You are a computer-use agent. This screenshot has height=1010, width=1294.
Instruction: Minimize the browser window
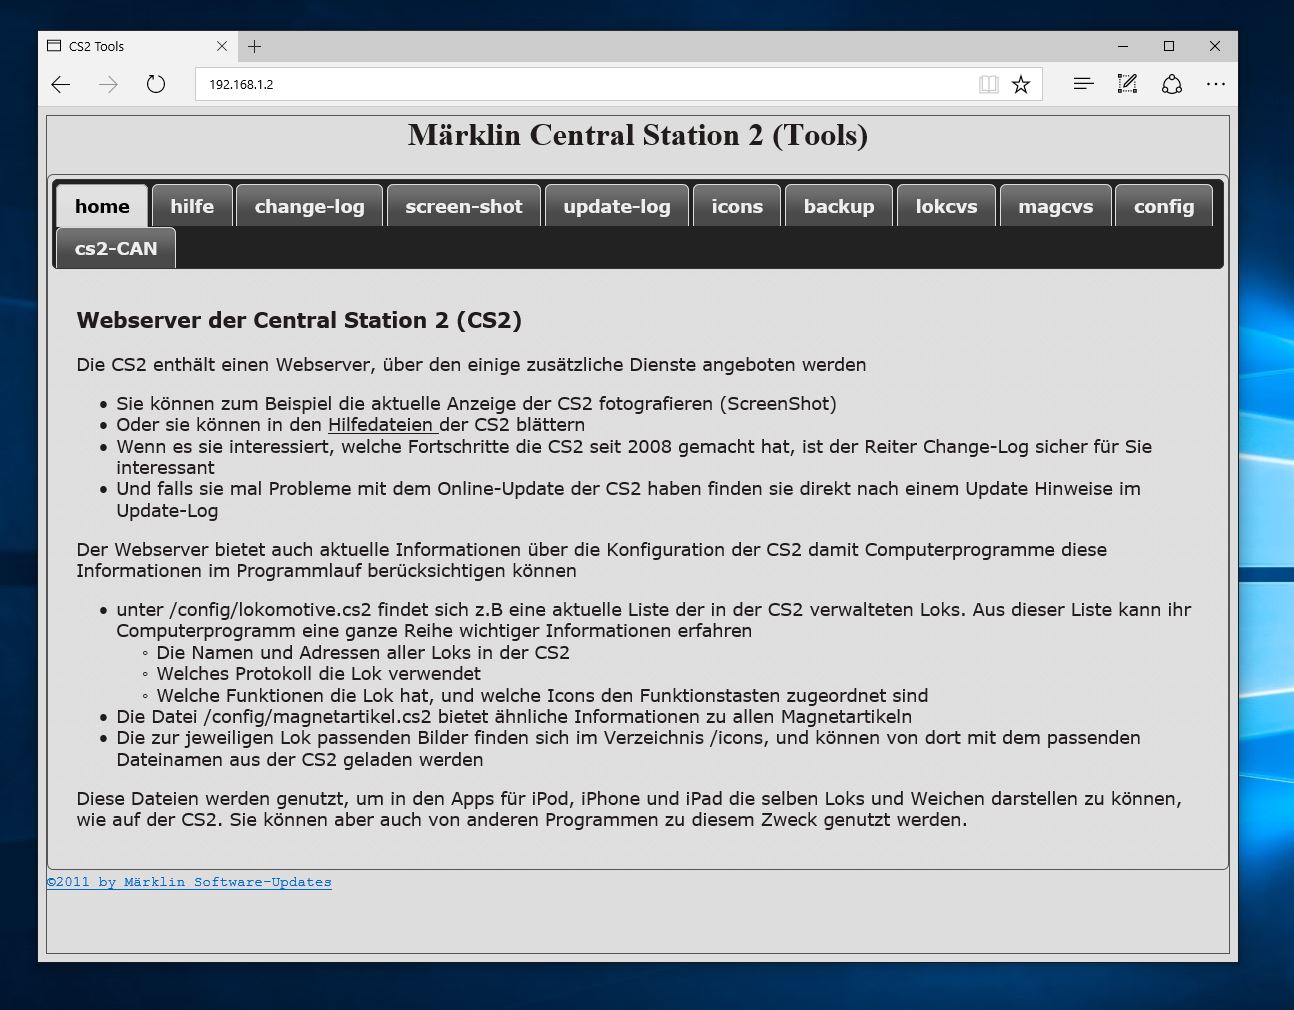(1123, 46)
